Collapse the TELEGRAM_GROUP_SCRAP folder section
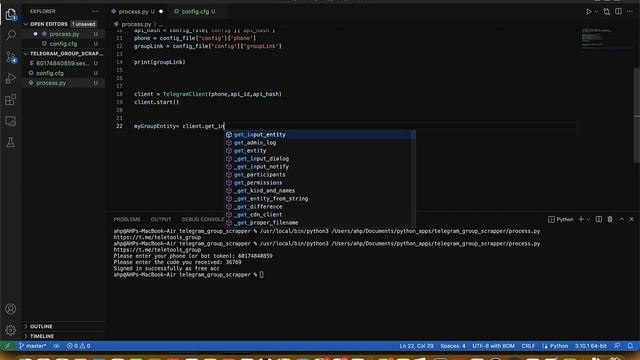The height and width of the screenshot is (360, 640). pyautogui.click(x=63, y=53)
